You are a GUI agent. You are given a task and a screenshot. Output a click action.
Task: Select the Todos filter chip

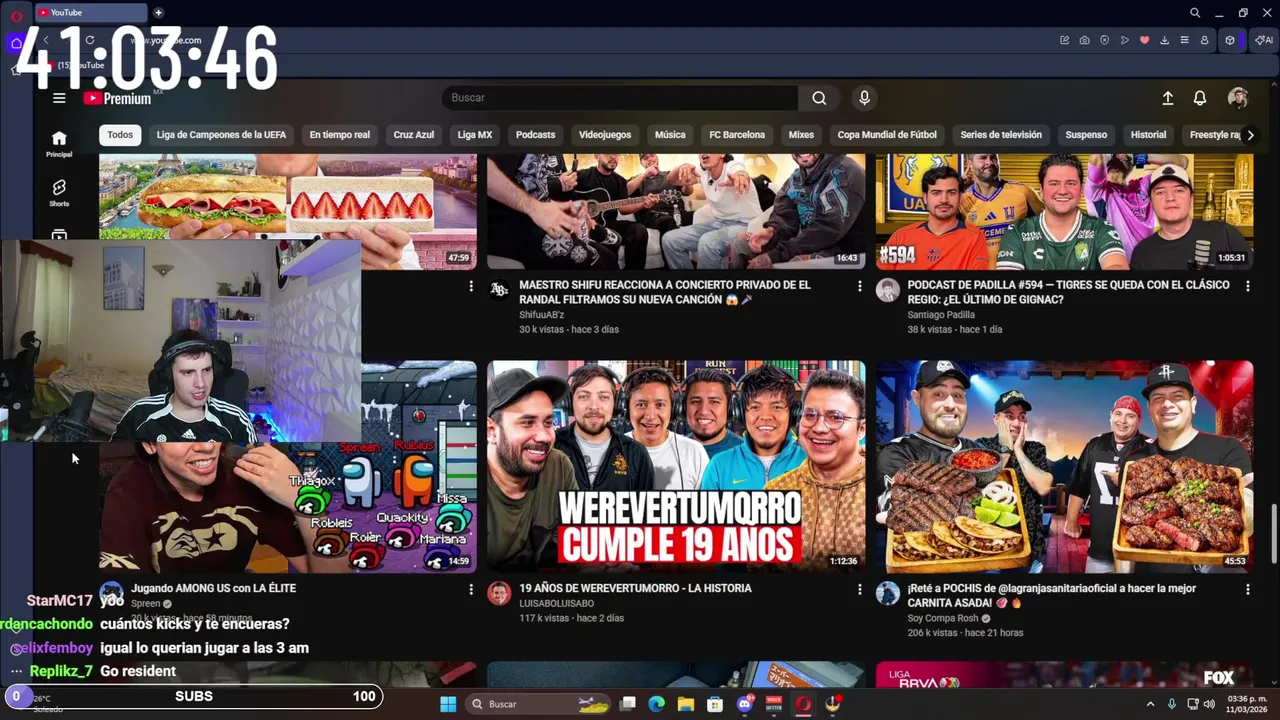tap(120, 135)
